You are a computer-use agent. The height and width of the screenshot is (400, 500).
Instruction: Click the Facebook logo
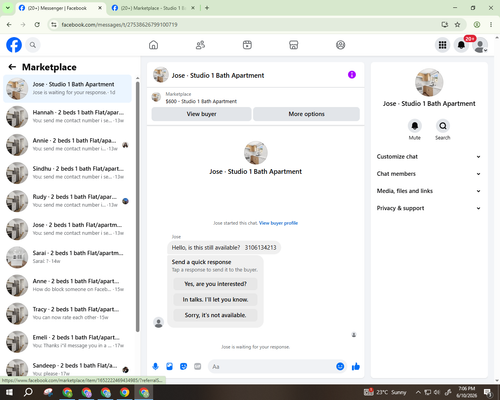coord(14,45)
